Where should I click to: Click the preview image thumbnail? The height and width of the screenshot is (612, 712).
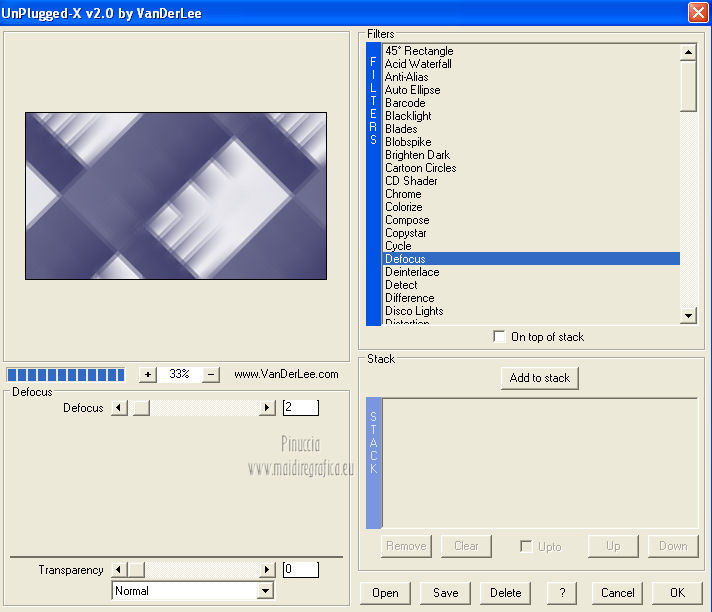tap(176, 196)
